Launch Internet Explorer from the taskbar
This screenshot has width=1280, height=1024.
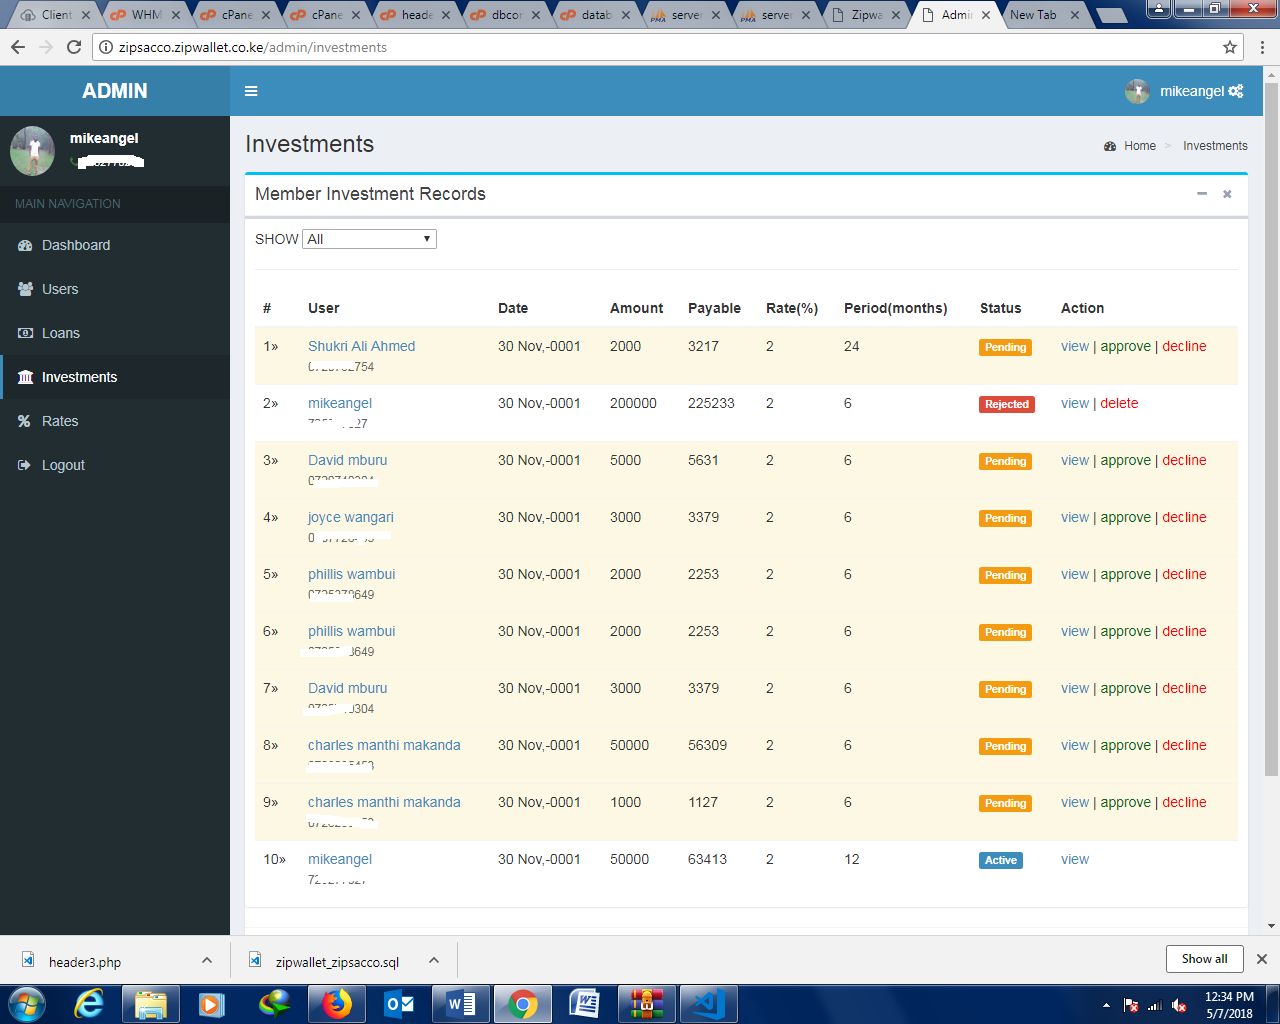tap(89, 1004)
